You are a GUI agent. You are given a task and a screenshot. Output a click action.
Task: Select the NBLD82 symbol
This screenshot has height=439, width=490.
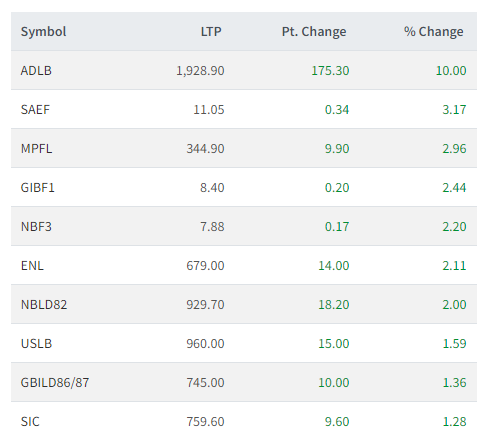(44, 305)
